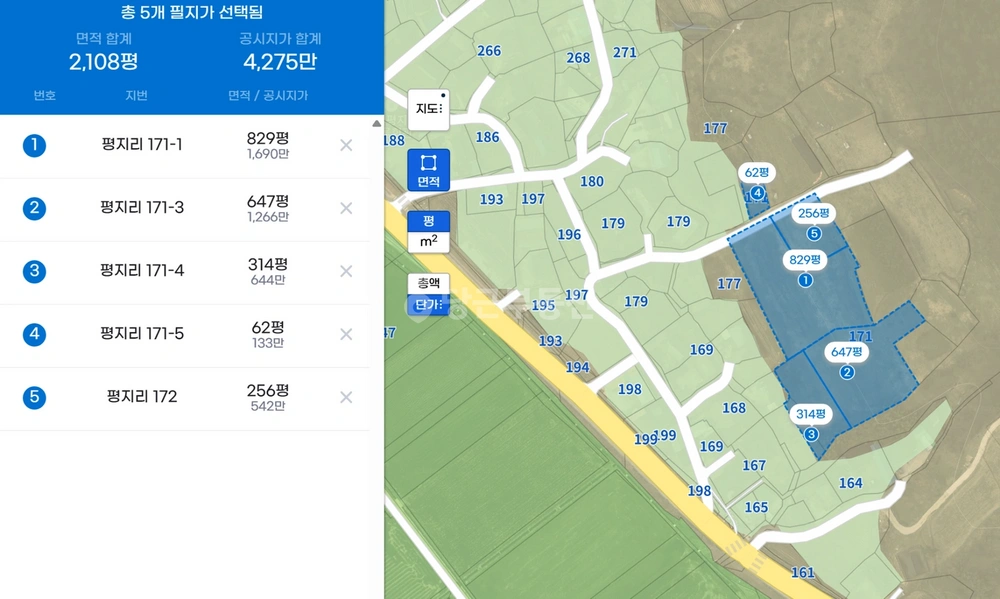Select the 평지리 171-5 row text

(x=142, y=334)
